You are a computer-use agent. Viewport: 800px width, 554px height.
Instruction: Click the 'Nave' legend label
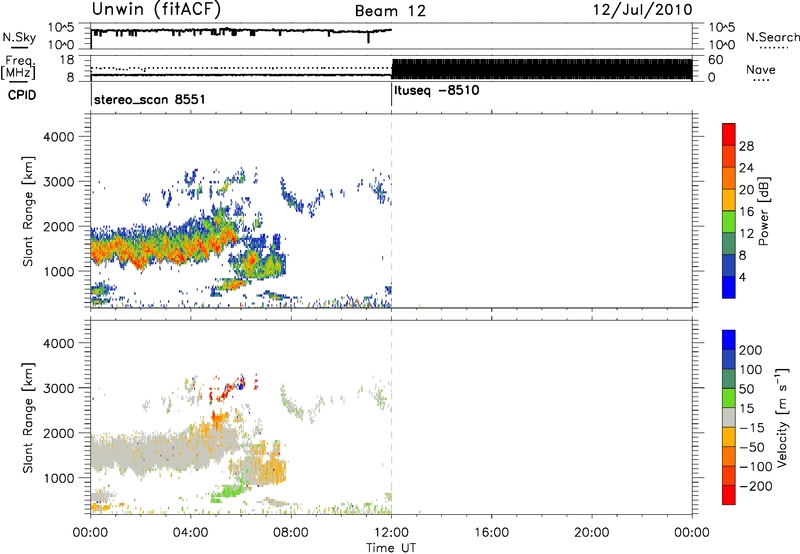coord(760,70)
